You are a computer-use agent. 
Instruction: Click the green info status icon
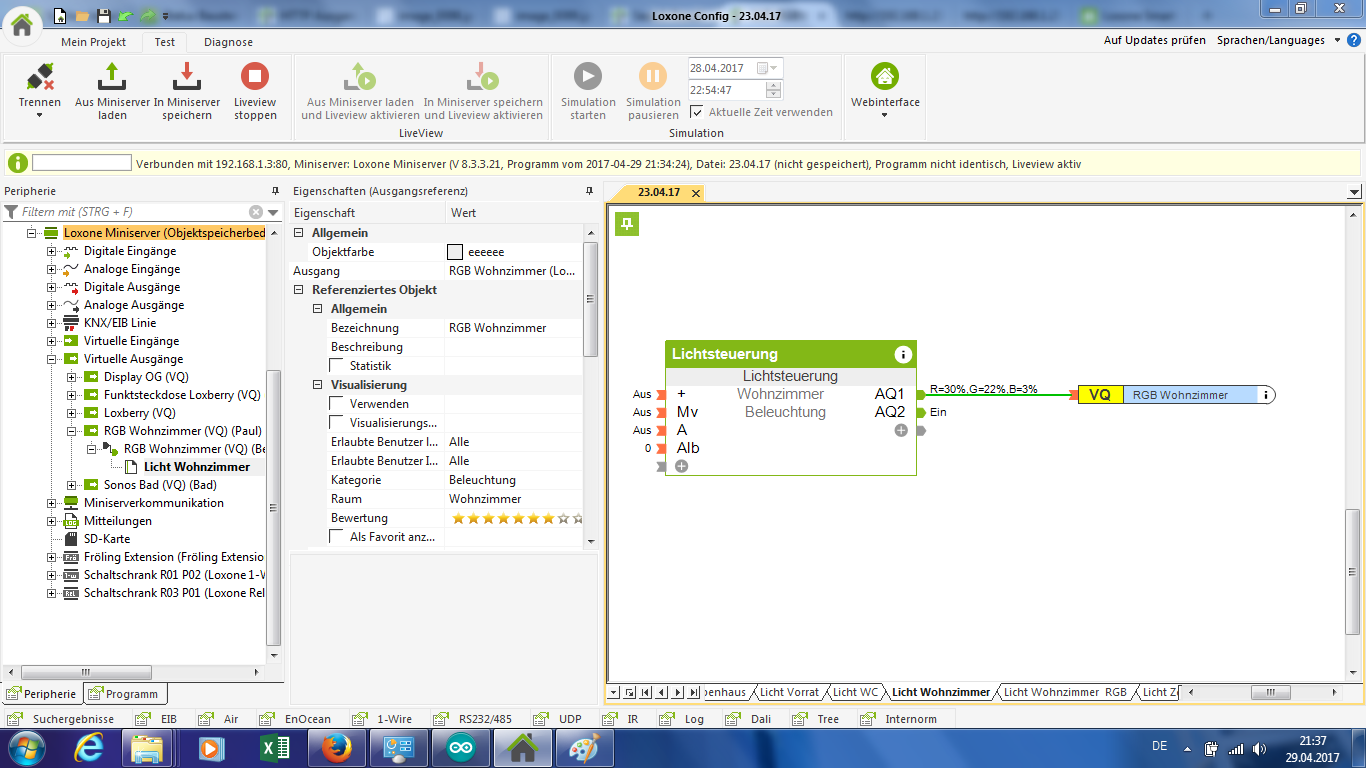coord(18,163)
